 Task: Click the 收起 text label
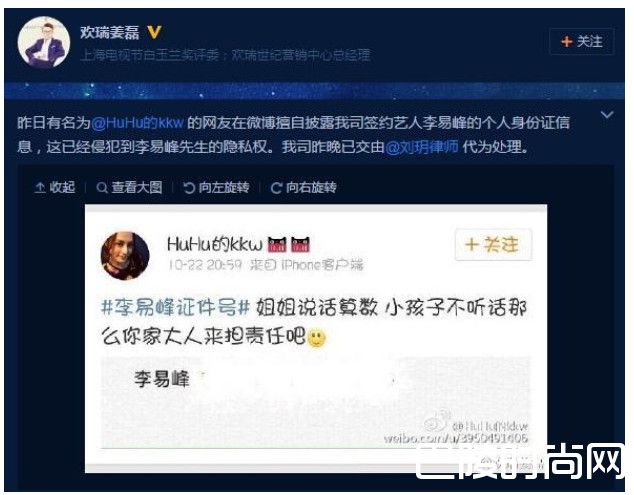coord(62,187)
